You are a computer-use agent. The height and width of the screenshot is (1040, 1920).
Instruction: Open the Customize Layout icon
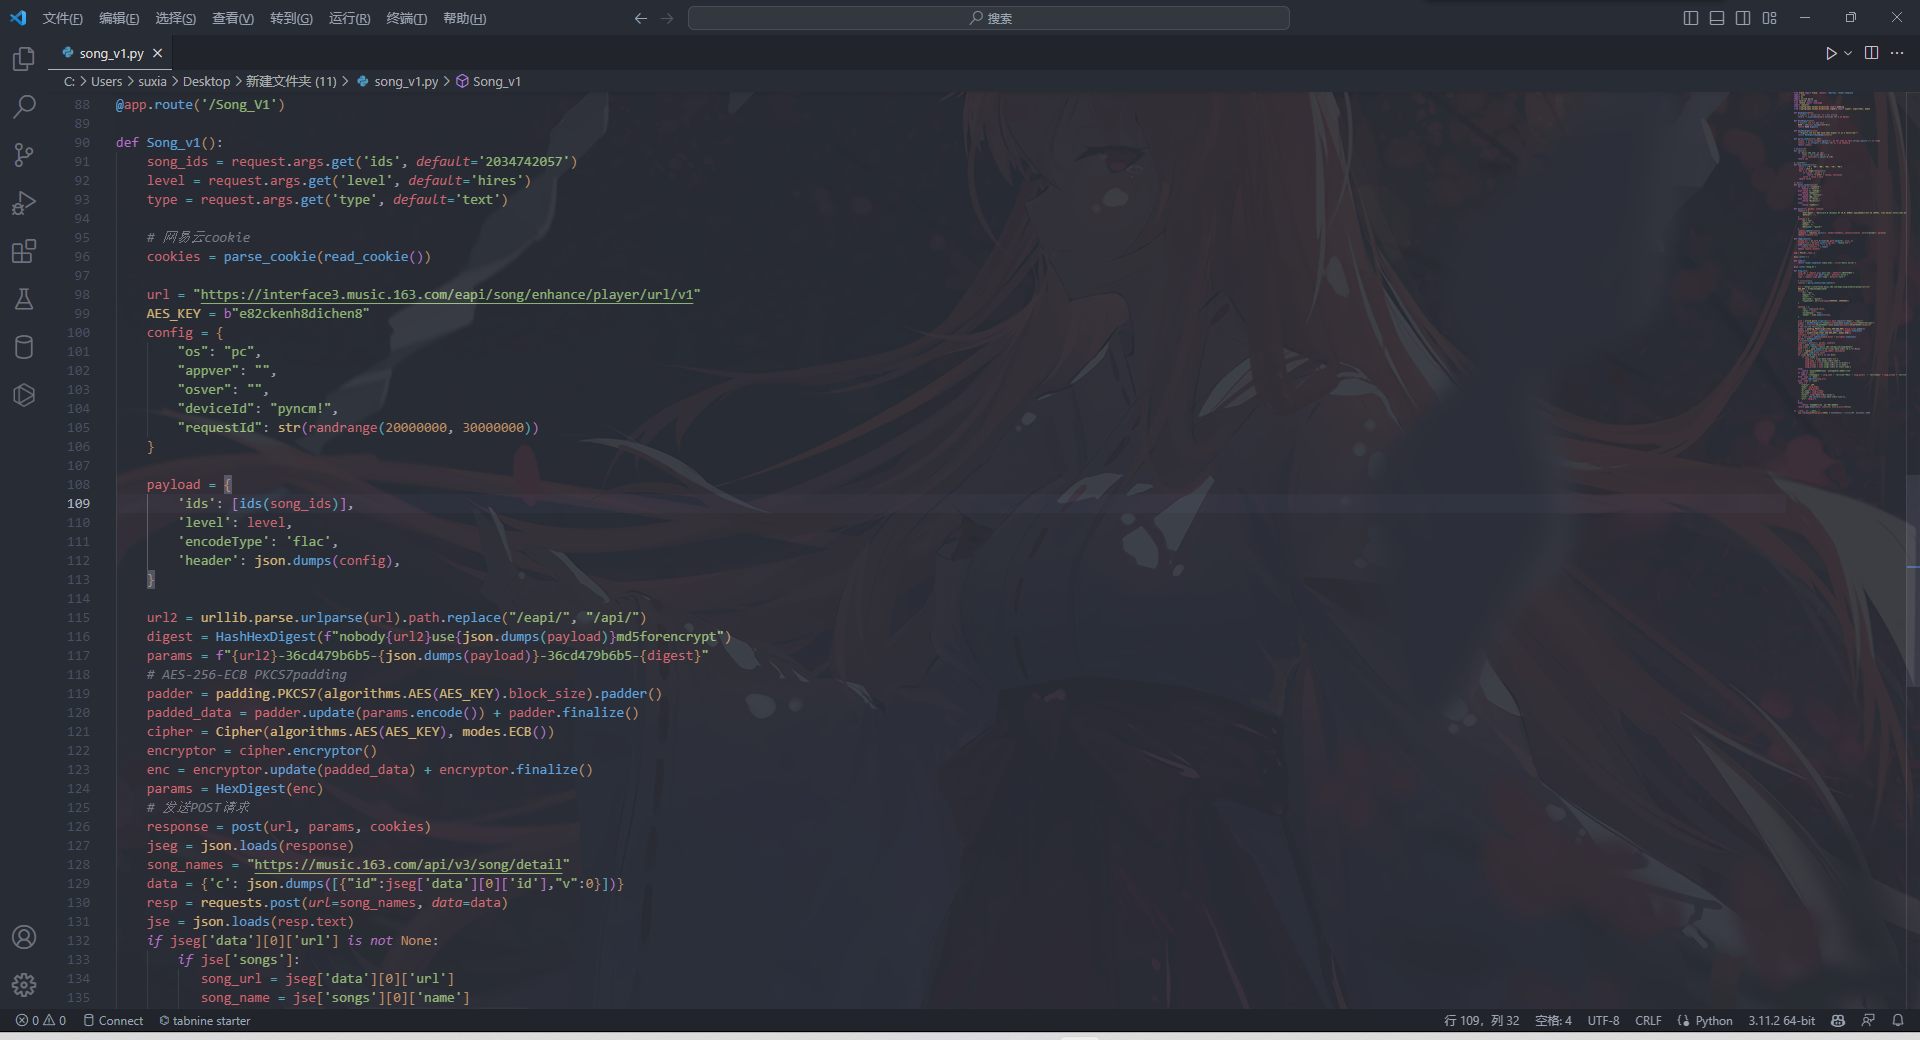tap(1770, 18)
